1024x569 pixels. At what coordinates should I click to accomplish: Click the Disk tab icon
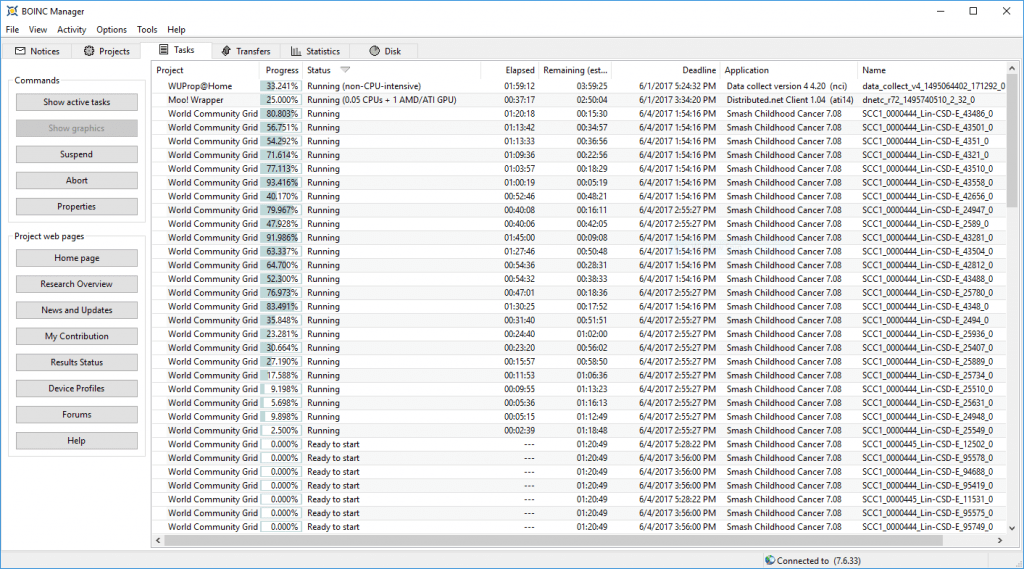[x=373, y=51]
